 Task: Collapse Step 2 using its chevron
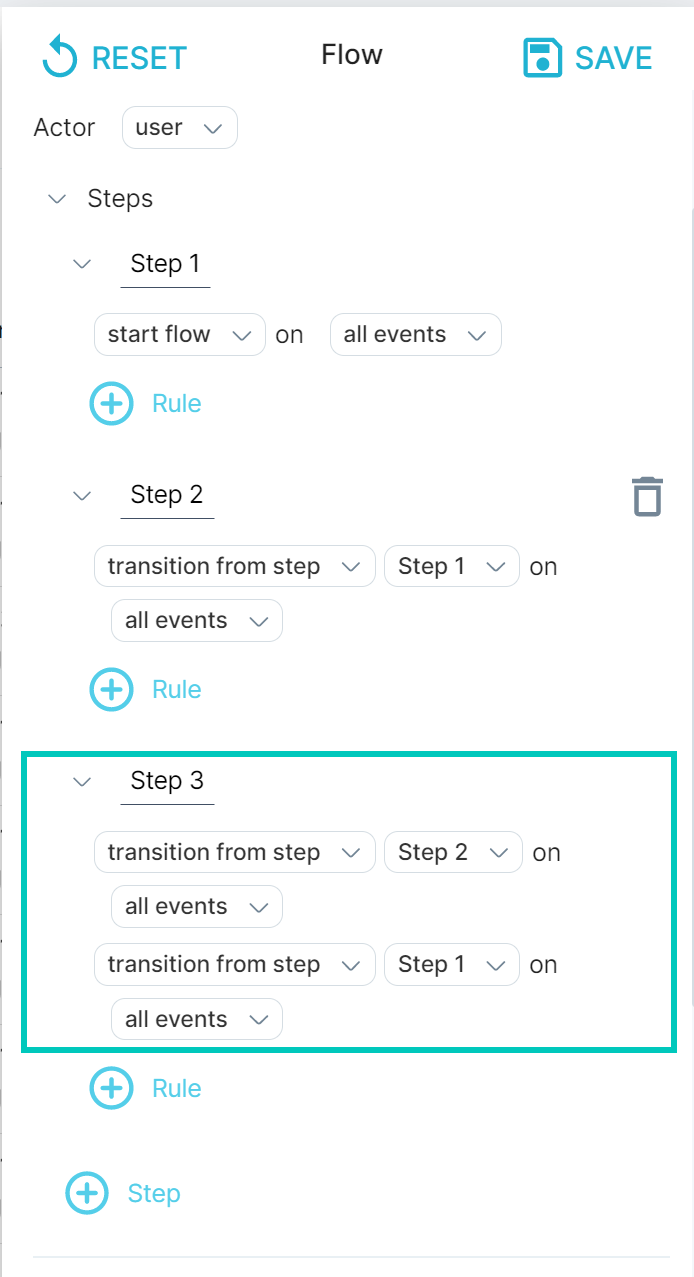[82, 495]
